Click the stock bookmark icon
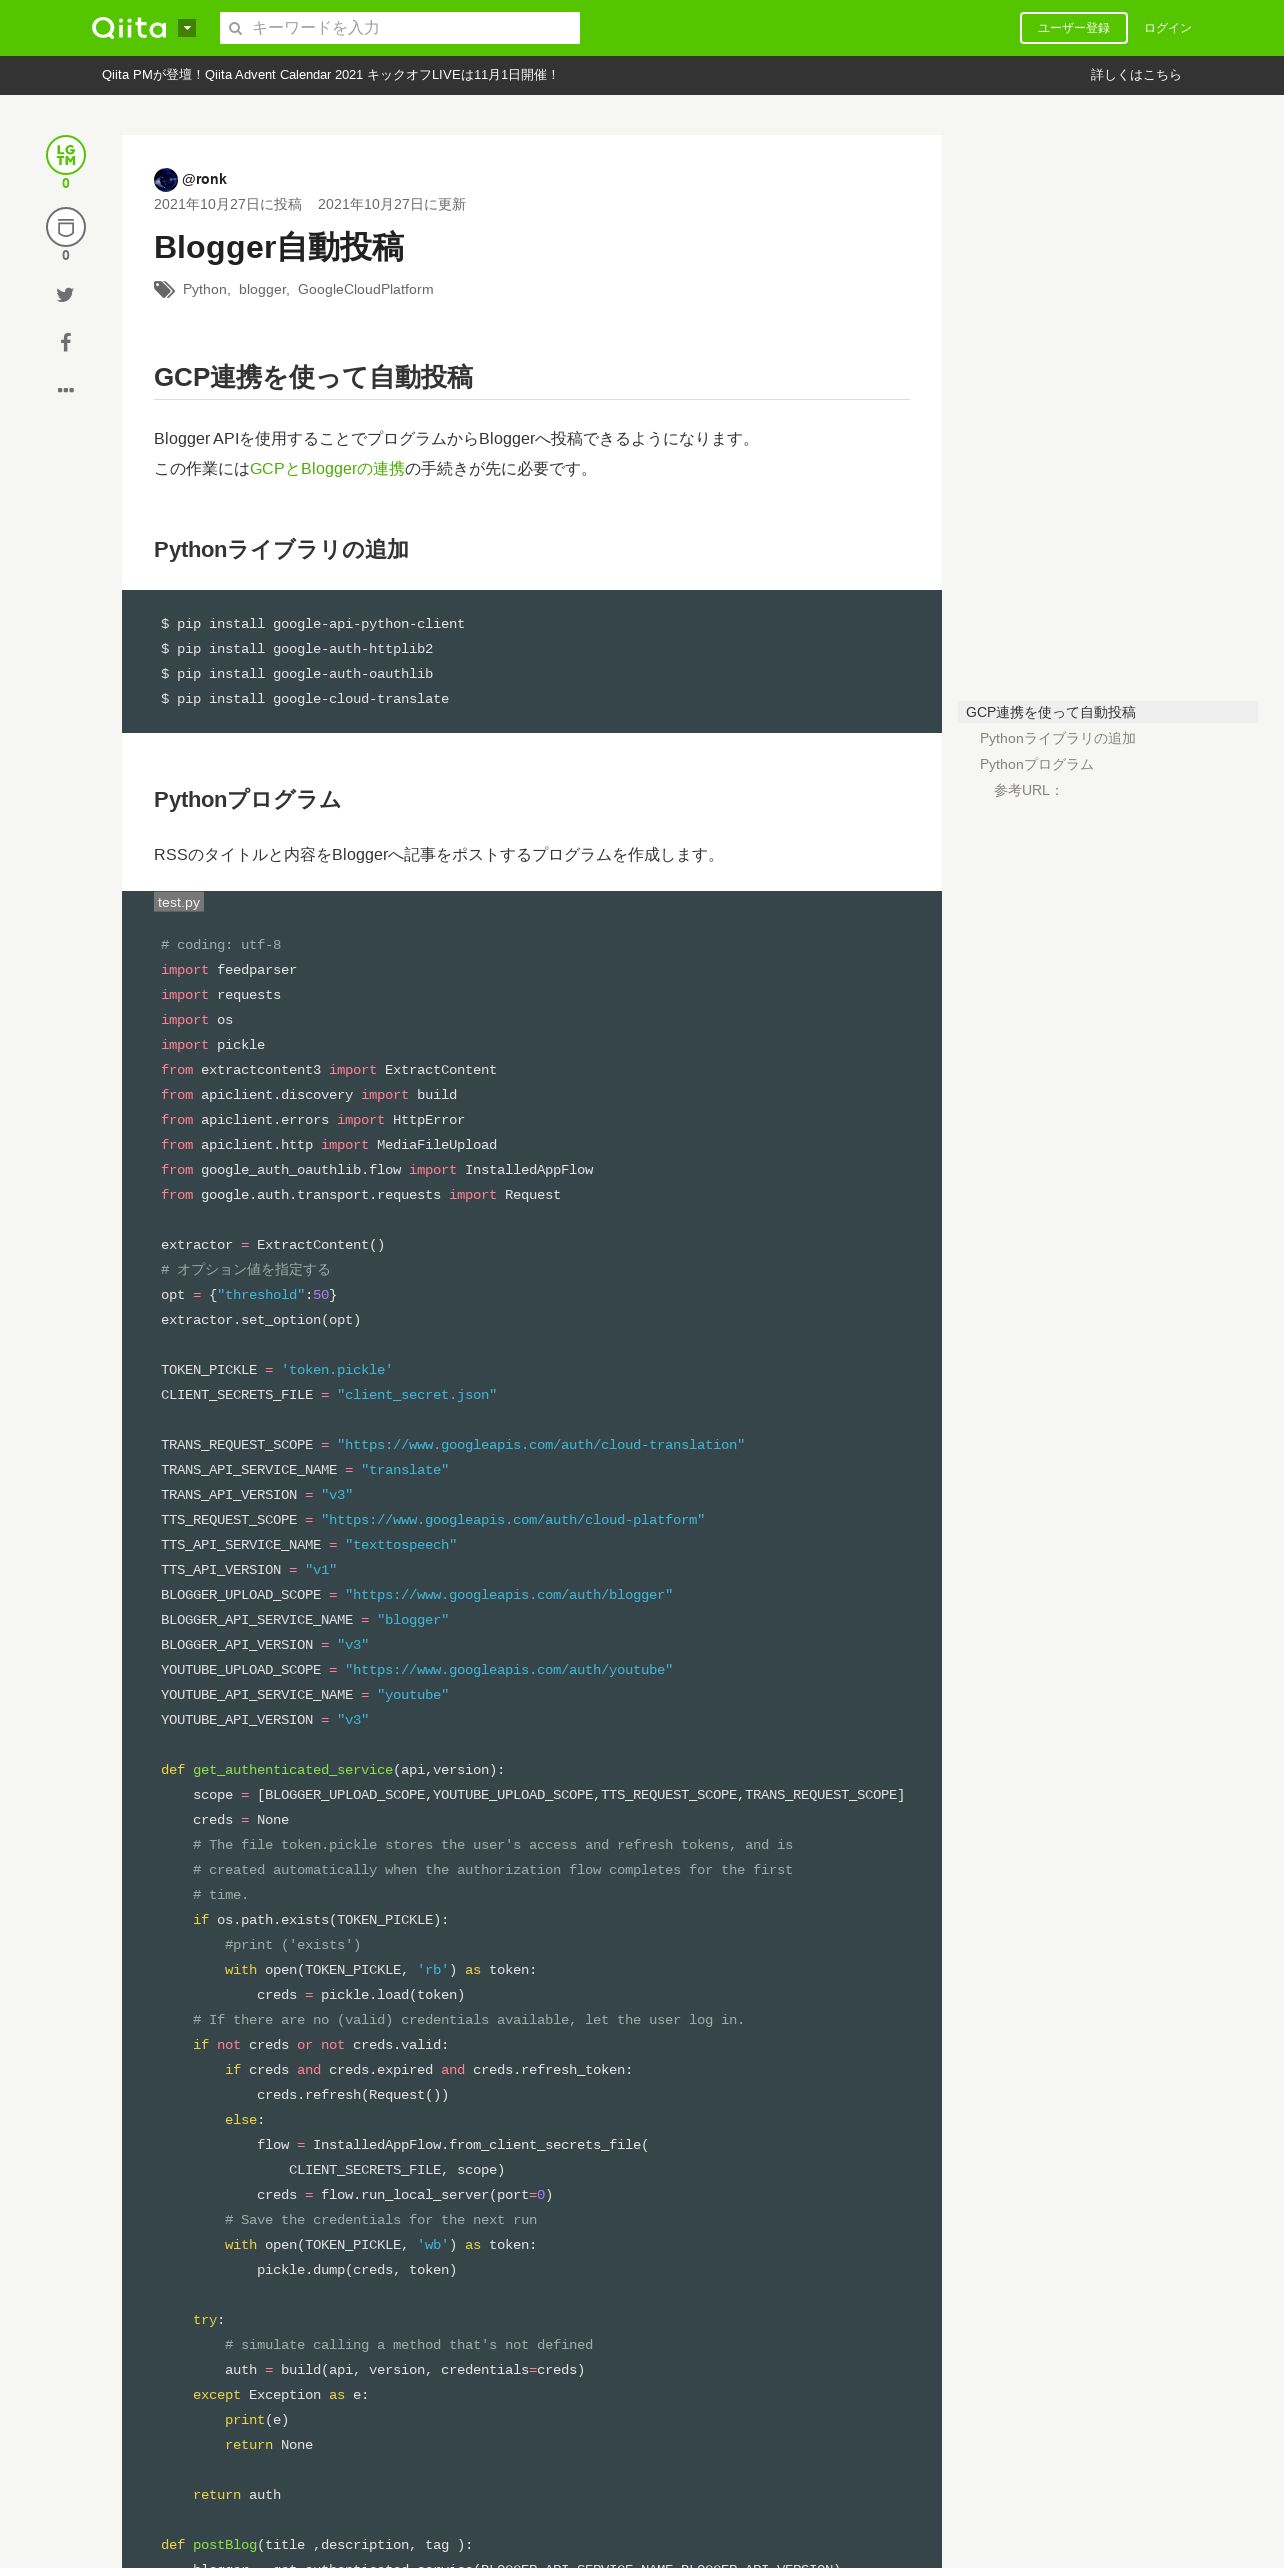The width and height of the screenshot is (1284, 2568). (66, 227)
